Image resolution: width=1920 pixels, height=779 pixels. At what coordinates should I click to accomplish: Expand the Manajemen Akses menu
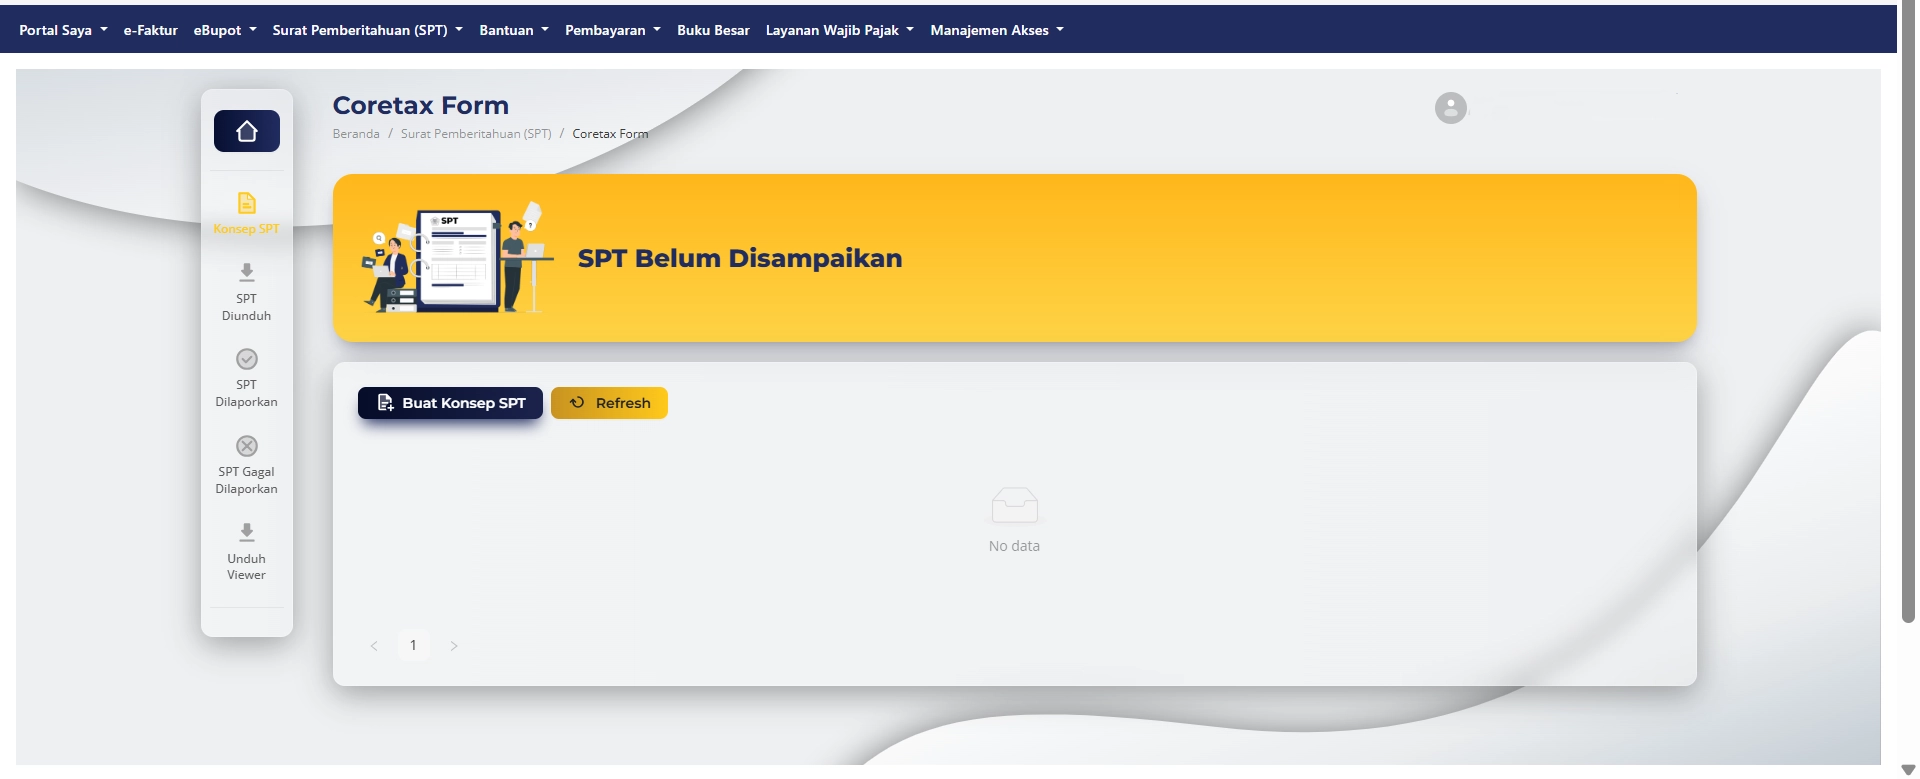coord(997,30)
